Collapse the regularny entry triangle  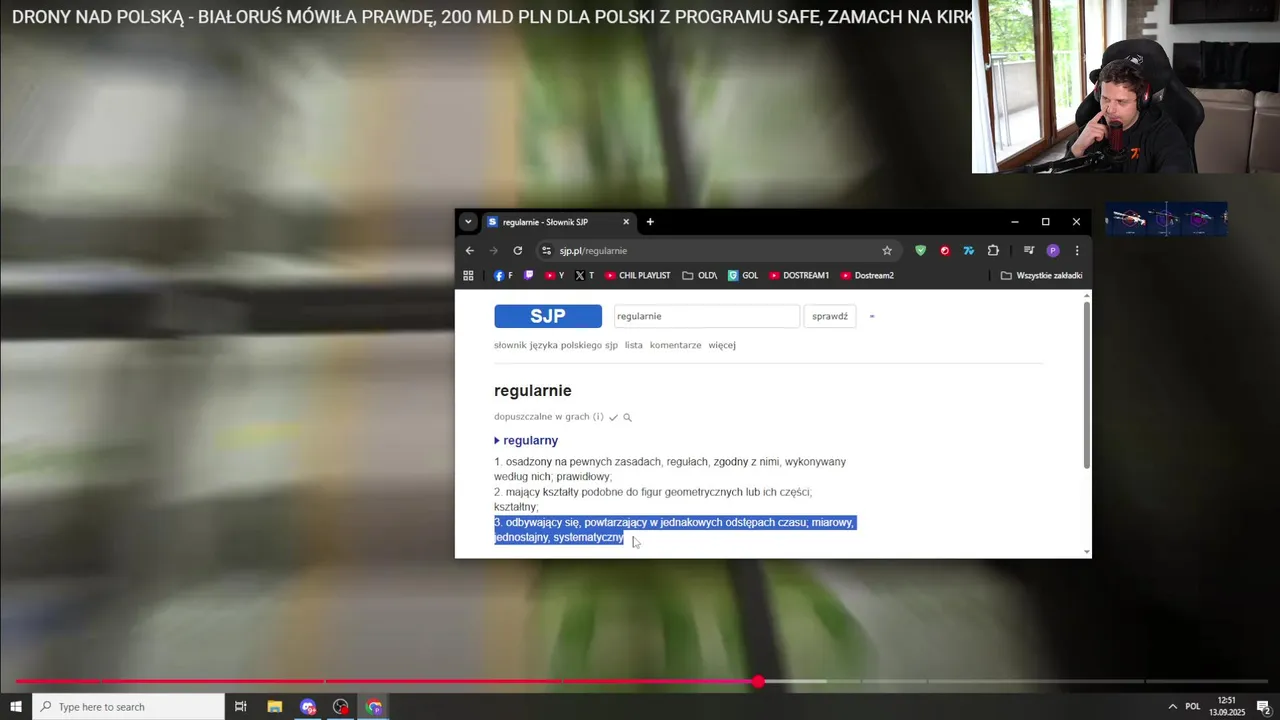coord(497,441)
